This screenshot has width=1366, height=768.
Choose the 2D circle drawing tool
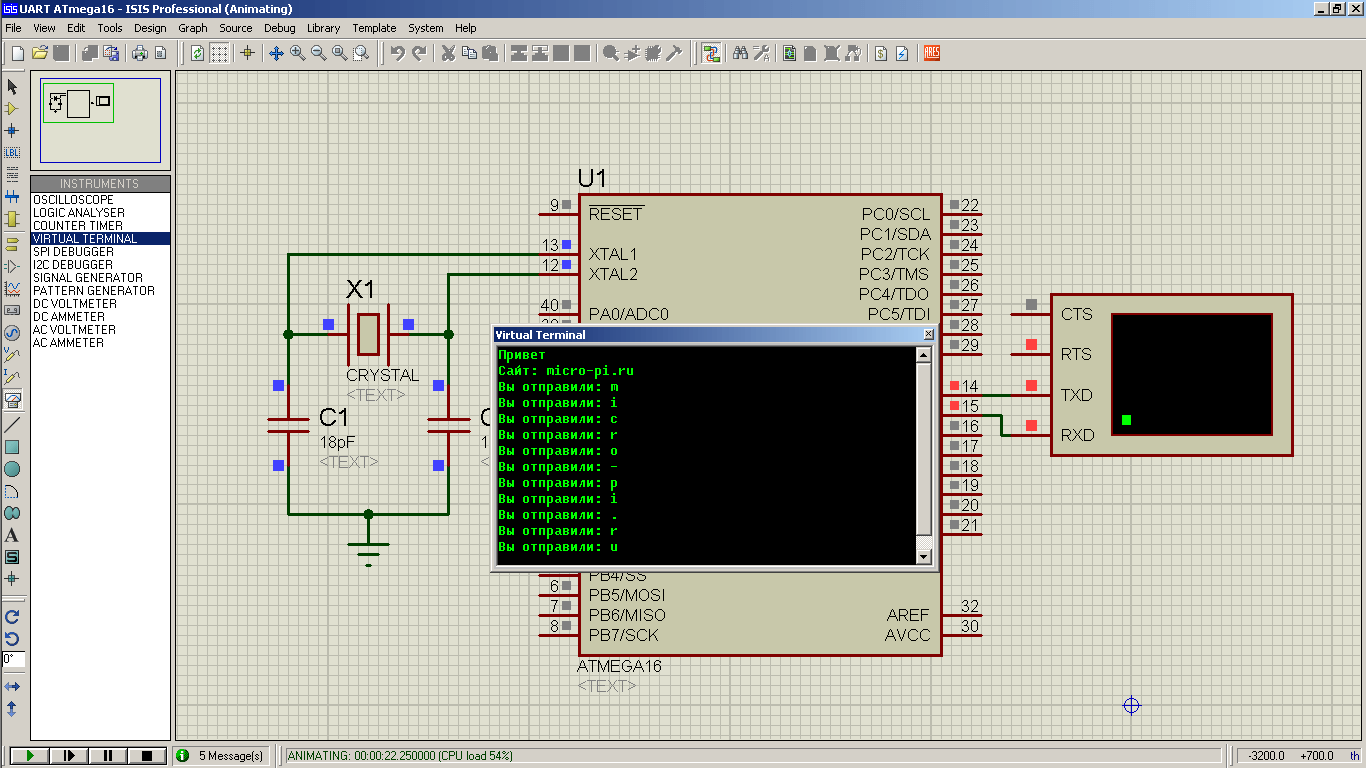(x=12, y=468)
